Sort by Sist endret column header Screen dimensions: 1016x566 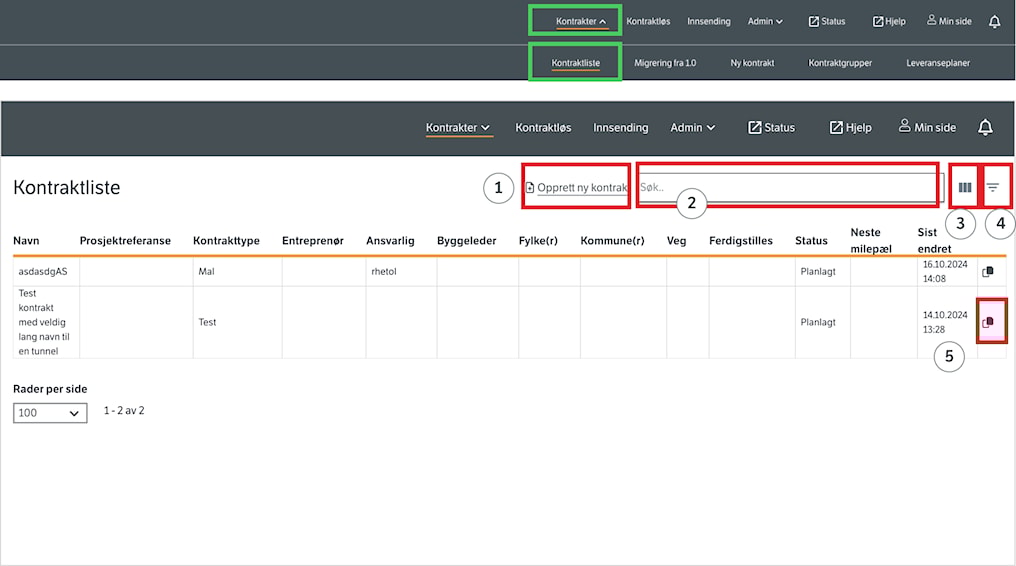coord(934,240)
